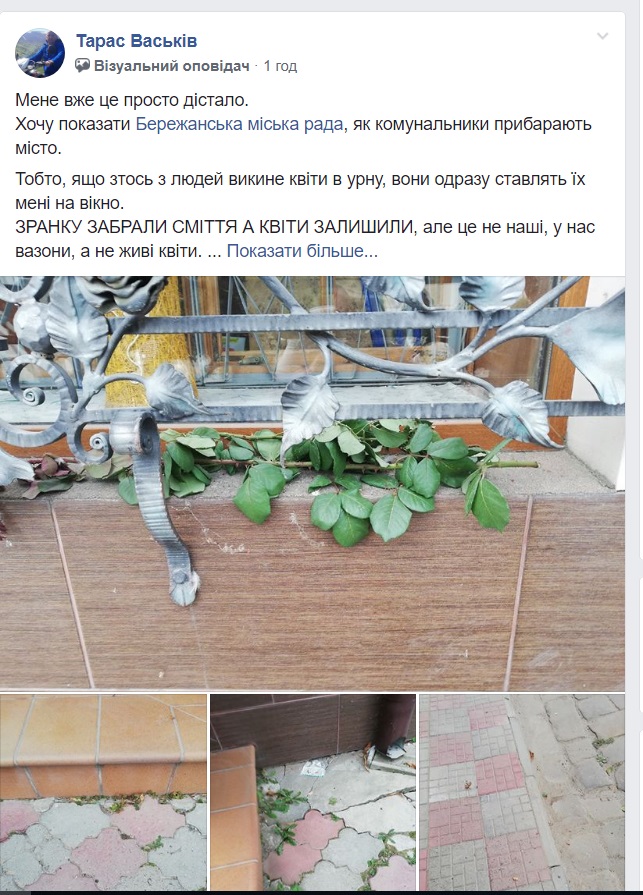Open the post options chevron menu
Viewport: 643px width, 895px height.
click(x=602, y=37)
